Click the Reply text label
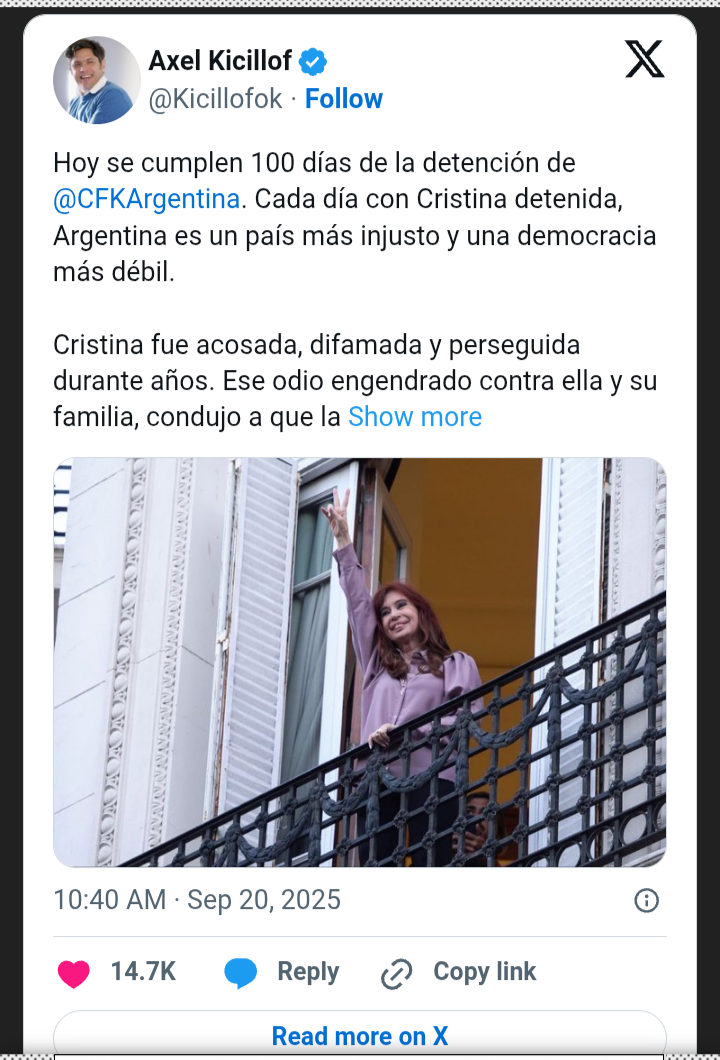Image resolution: width=720 pixels, height=1060 pixels. point(308,972)
